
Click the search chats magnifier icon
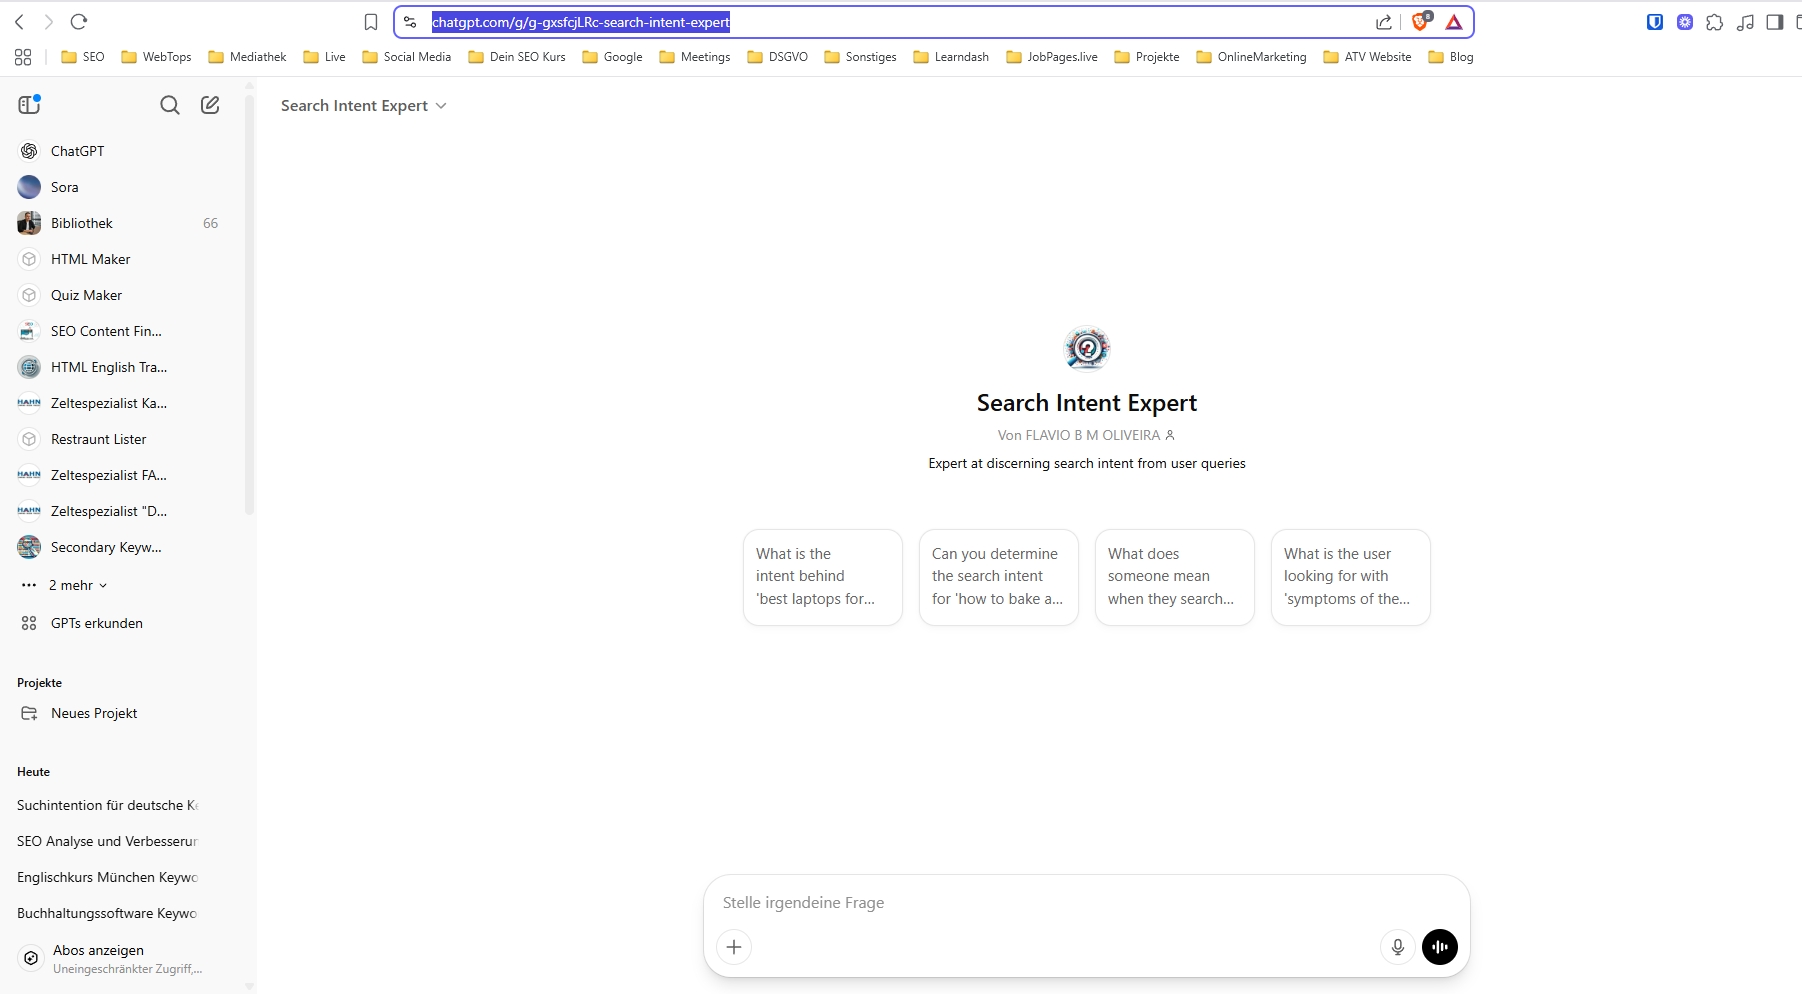point(170,105)
